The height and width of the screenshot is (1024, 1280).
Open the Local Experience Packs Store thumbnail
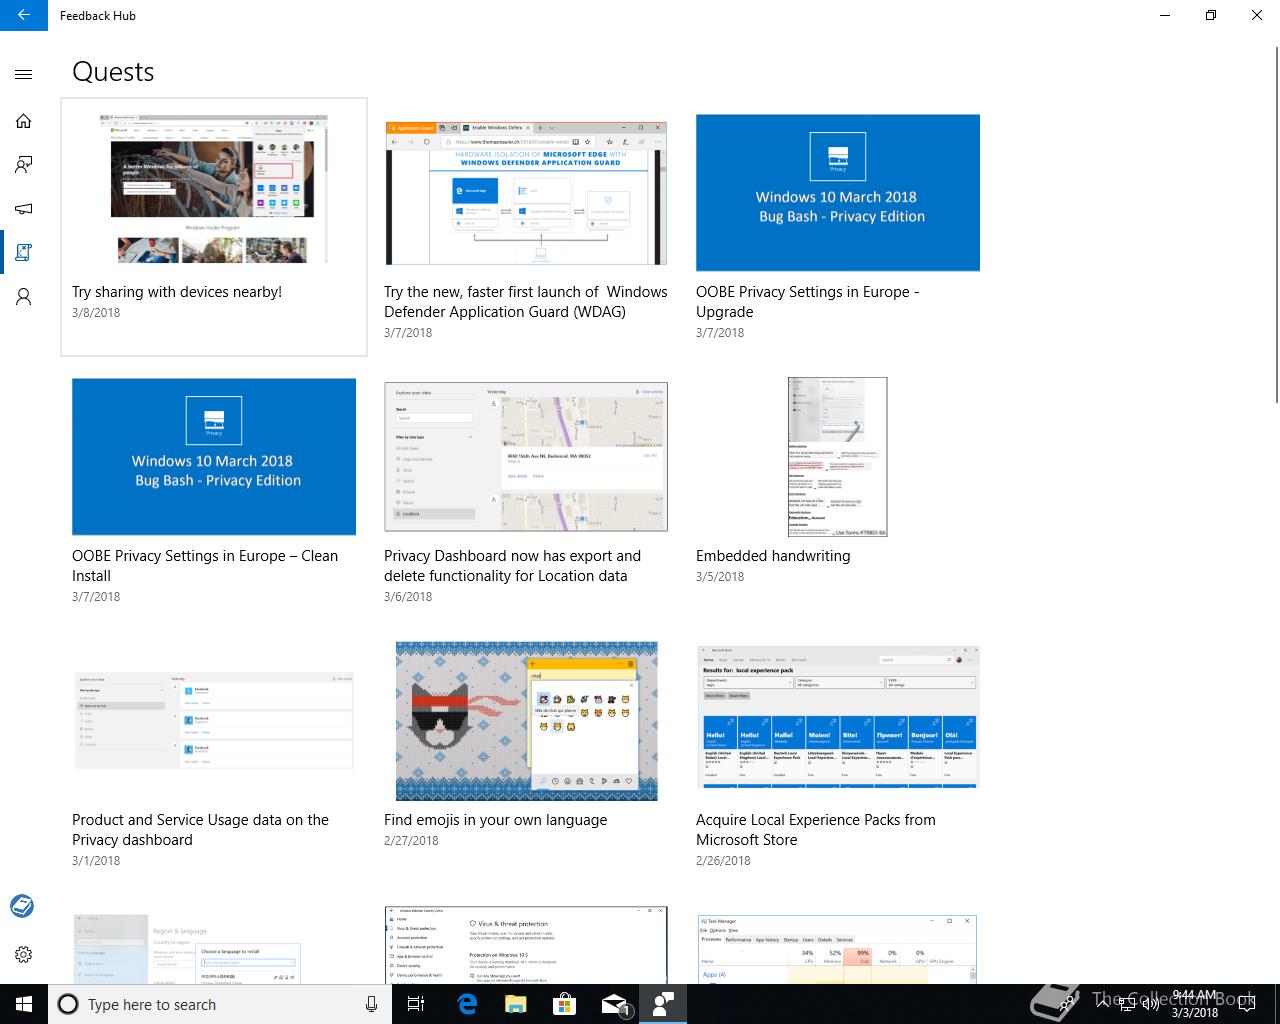(838, 717)
